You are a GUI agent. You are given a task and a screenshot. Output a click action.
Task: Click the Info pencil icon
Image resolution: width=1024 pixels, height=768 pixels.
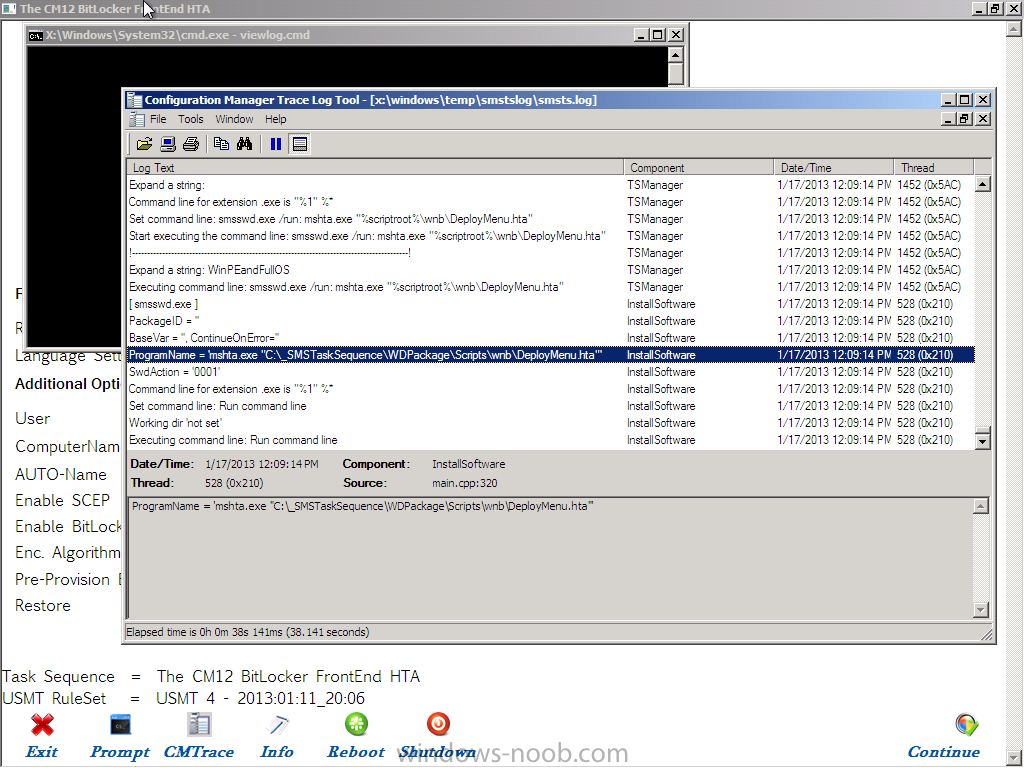click(x=277, y=725)
